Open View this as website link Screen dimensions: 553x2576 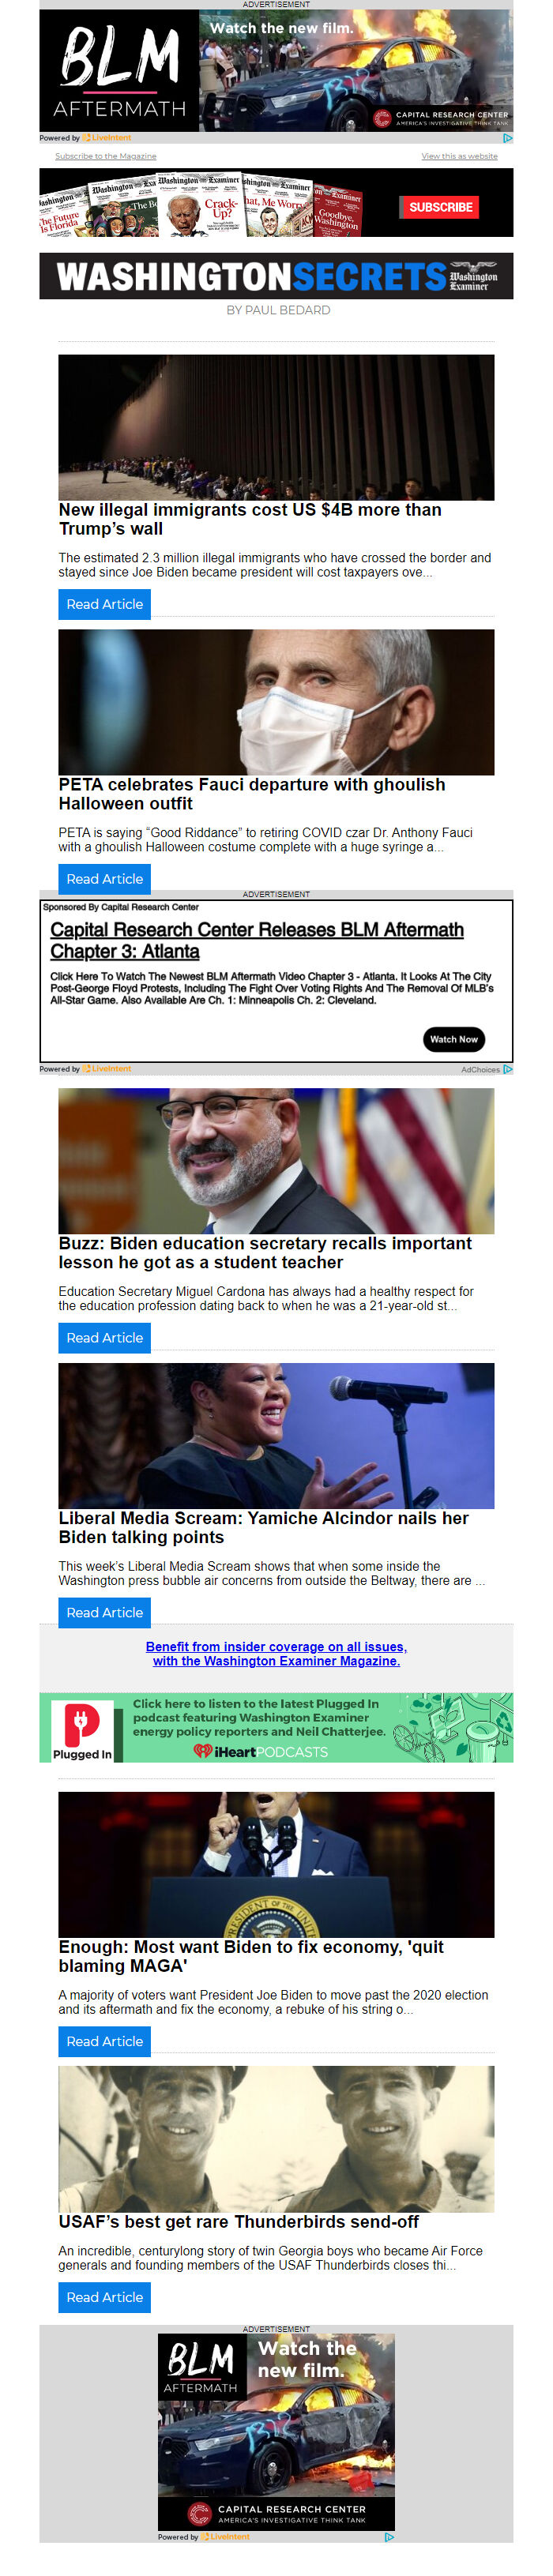coord(459,156)
